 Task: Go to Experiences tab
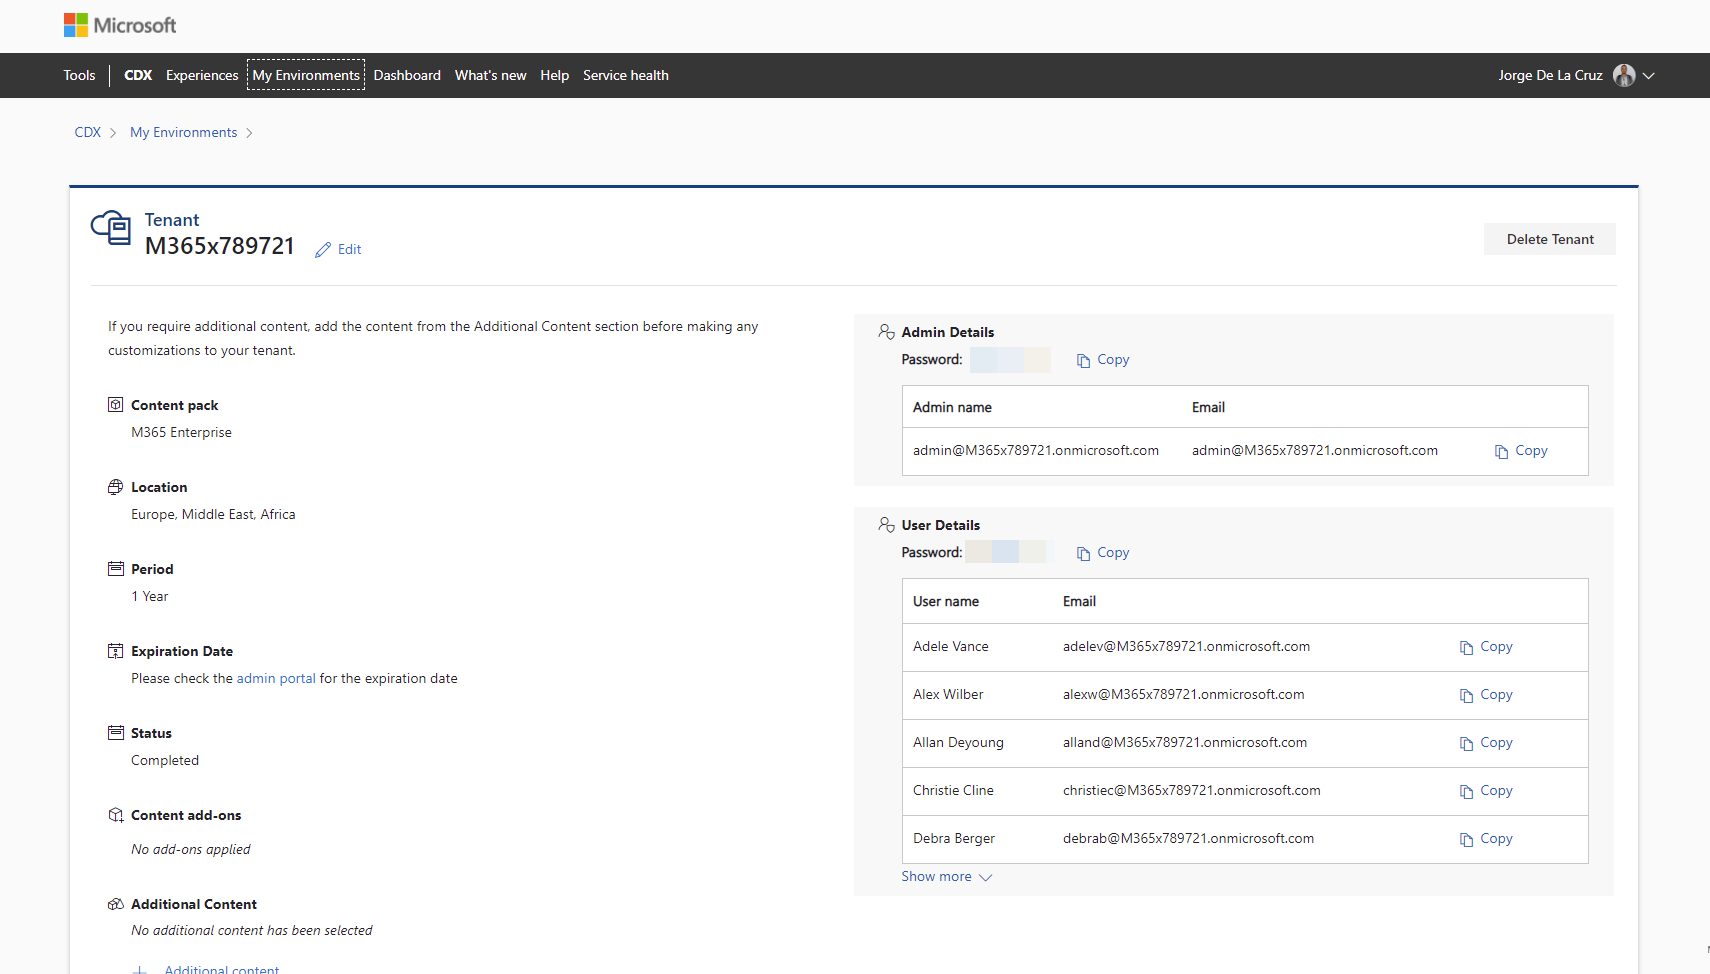tap(202, 75)
